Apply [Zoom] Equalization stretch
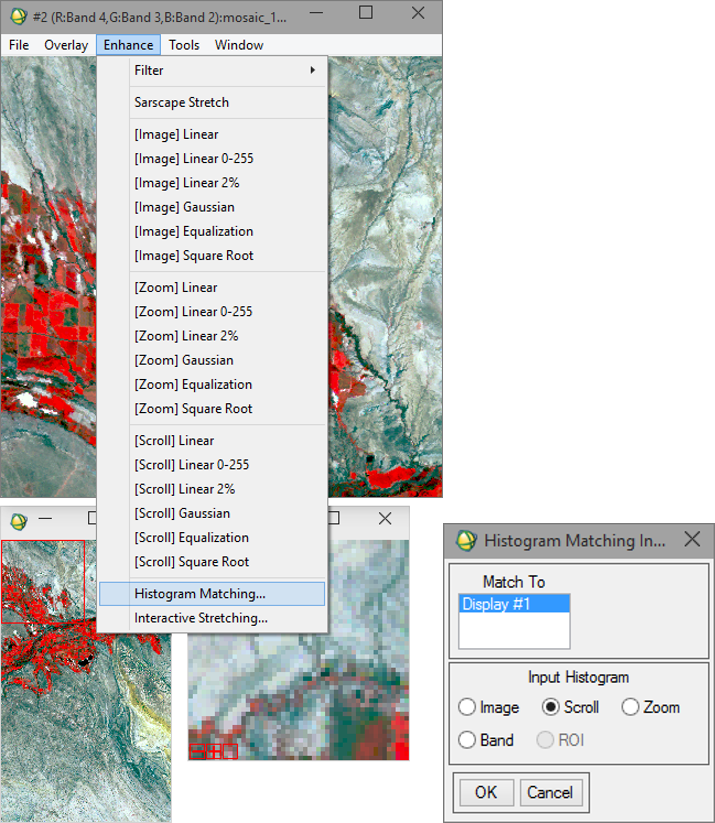The width and height of the screenshot is (715, 823). [212, 384]
